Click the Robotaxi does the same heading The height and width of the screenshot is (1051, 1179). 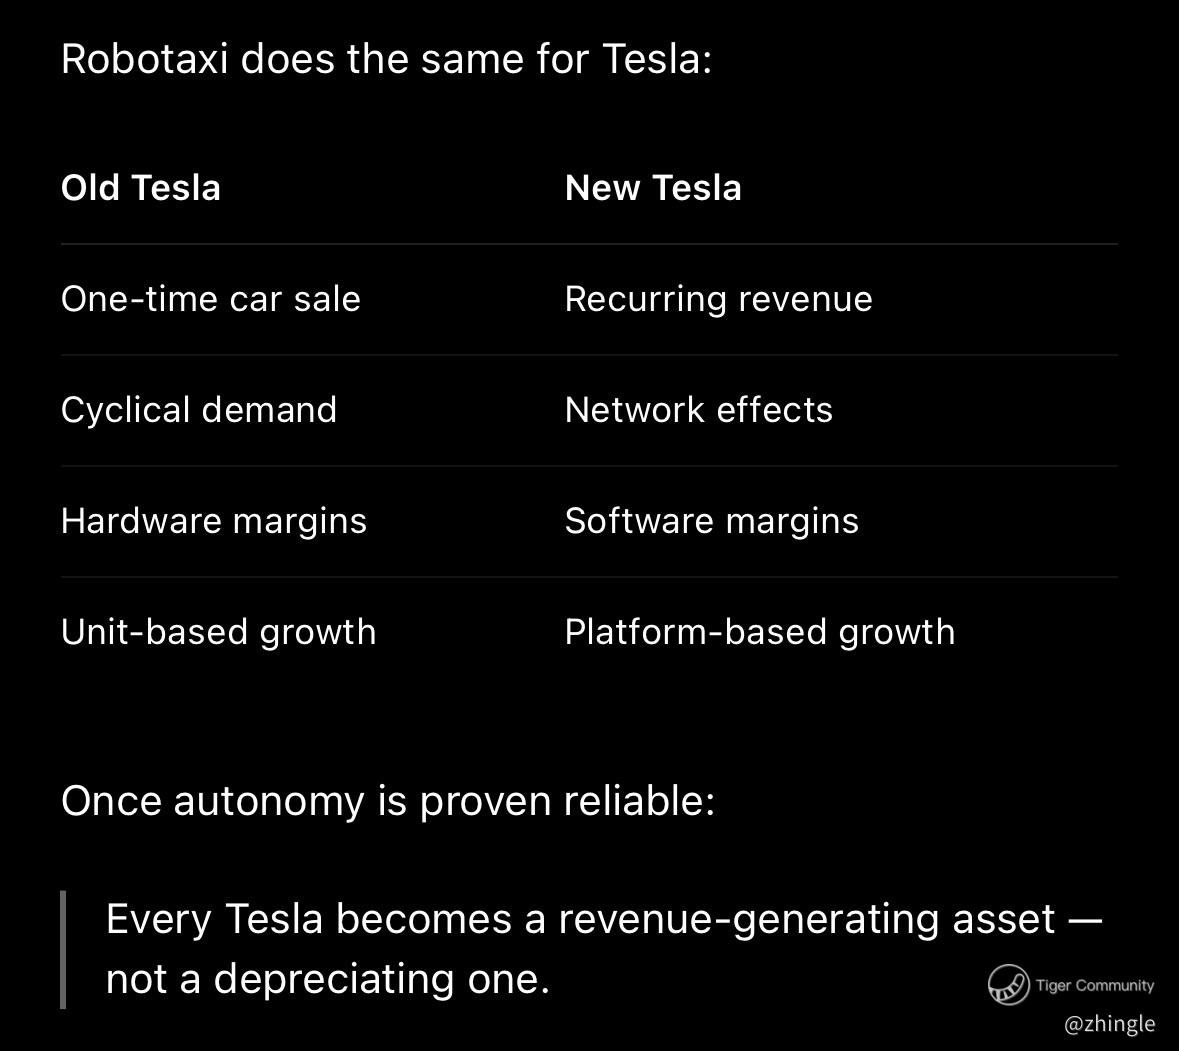pos(386,59)
